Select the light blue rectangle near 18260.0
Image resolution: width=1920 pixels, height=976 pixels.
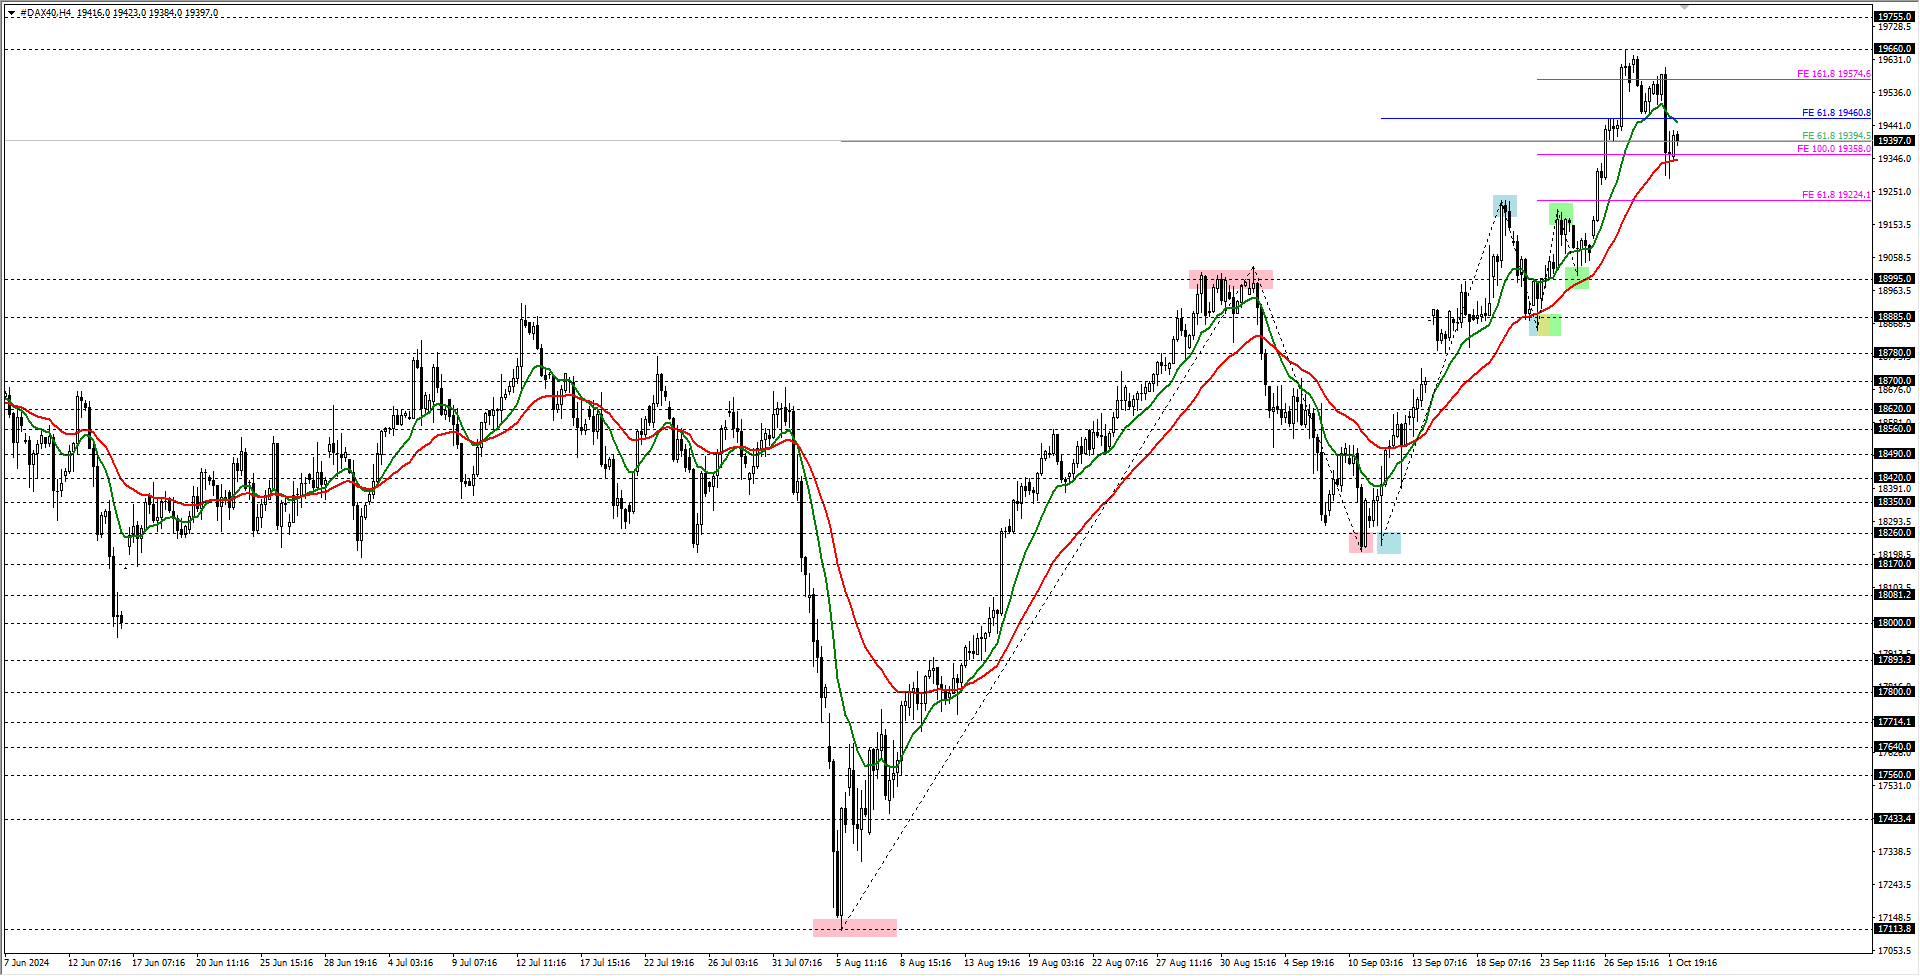coord(1389,543)
